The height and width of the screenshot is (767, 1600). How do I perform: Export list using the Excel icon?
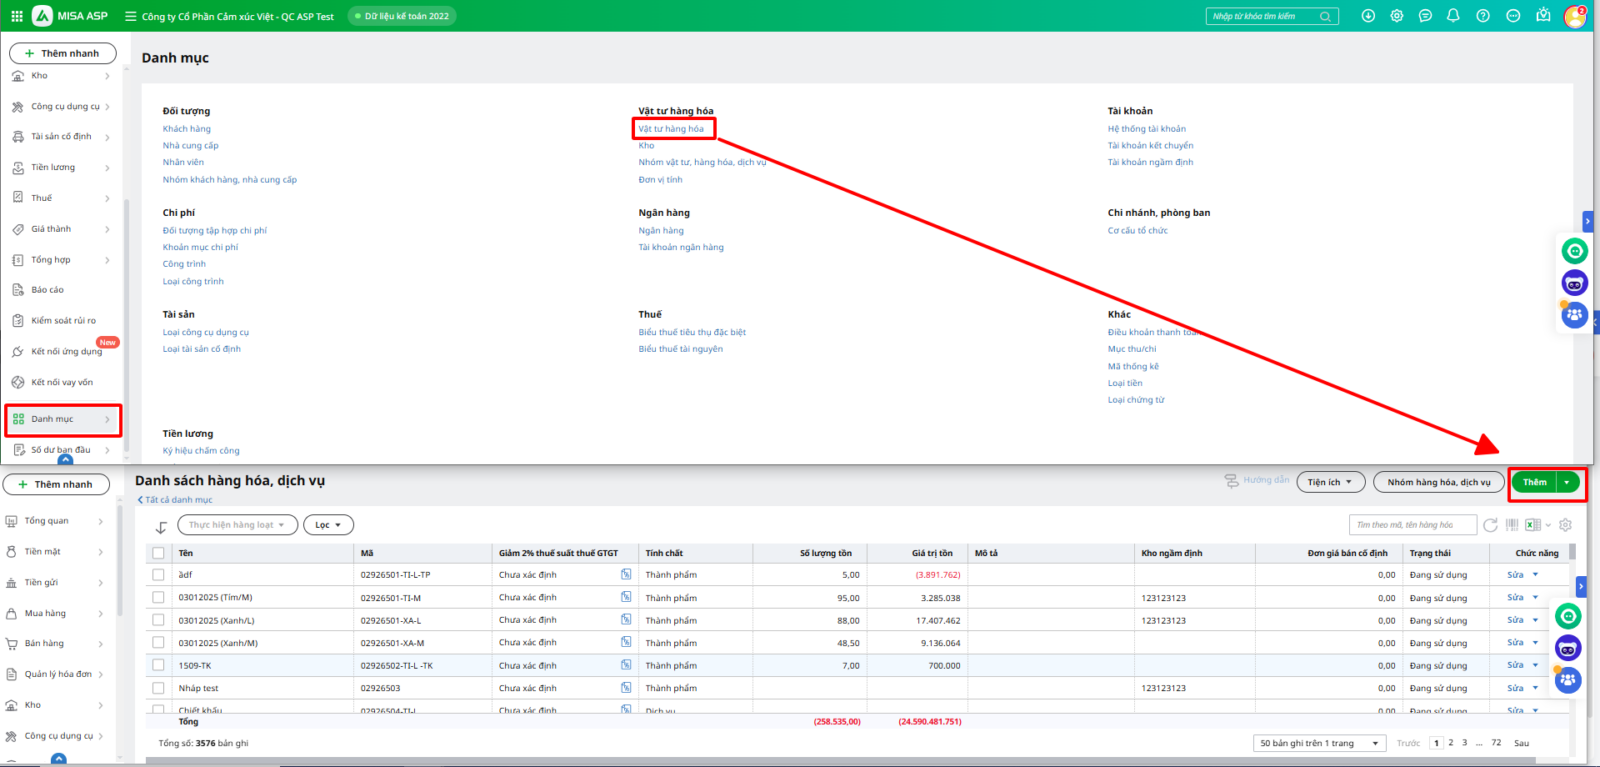1532,525
